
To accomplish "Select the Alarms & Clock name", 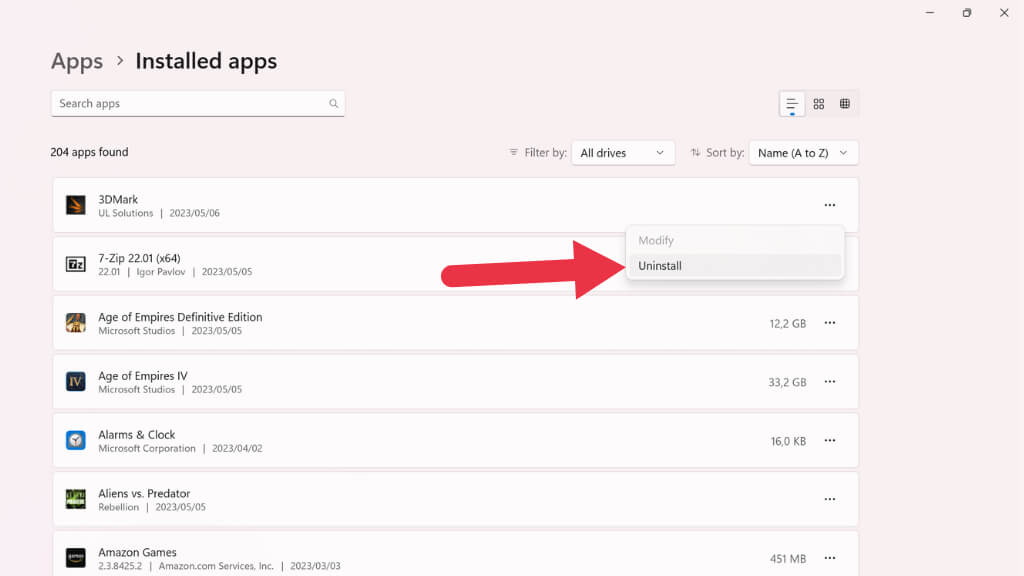I will (136, 434).
